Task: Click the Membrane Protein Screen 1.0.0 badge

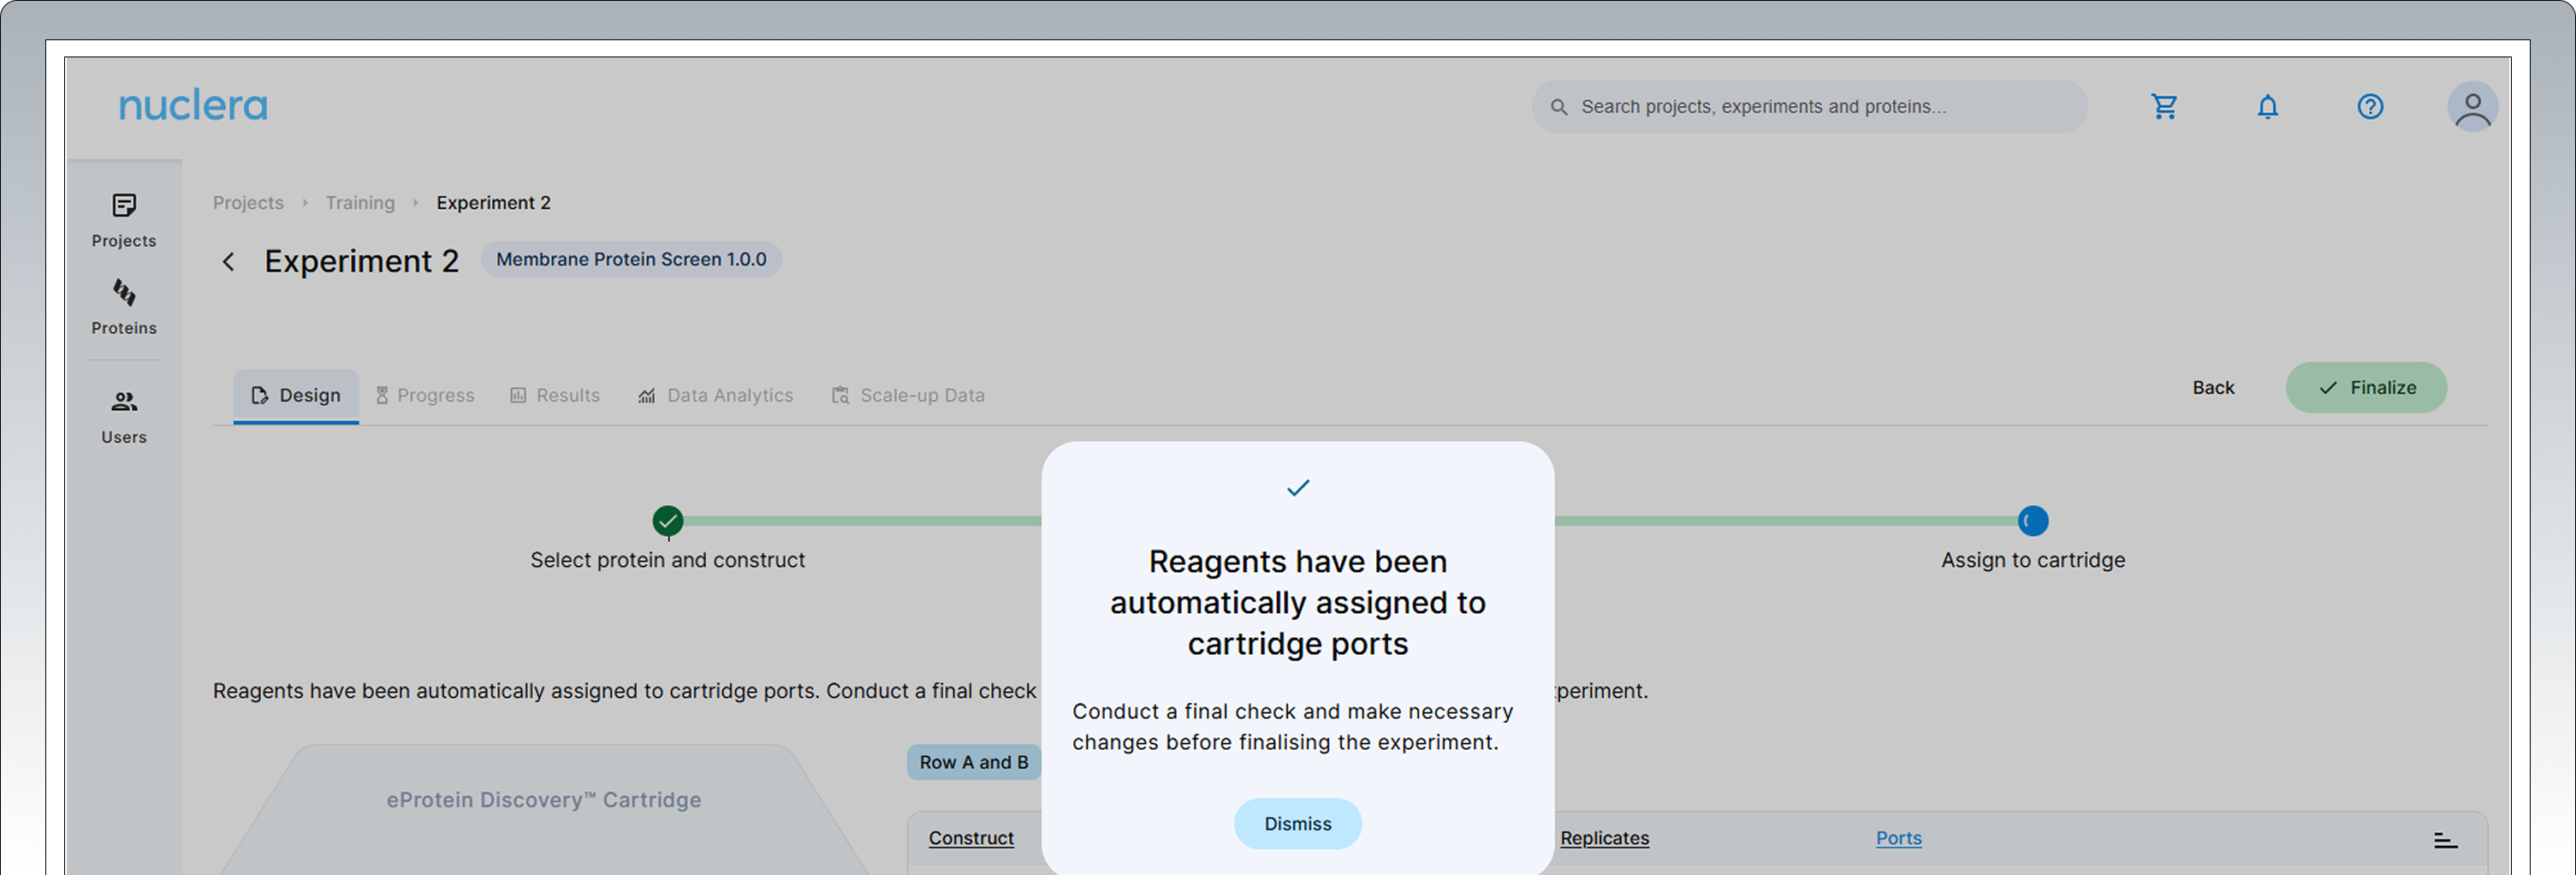Action: pos(631,259)
